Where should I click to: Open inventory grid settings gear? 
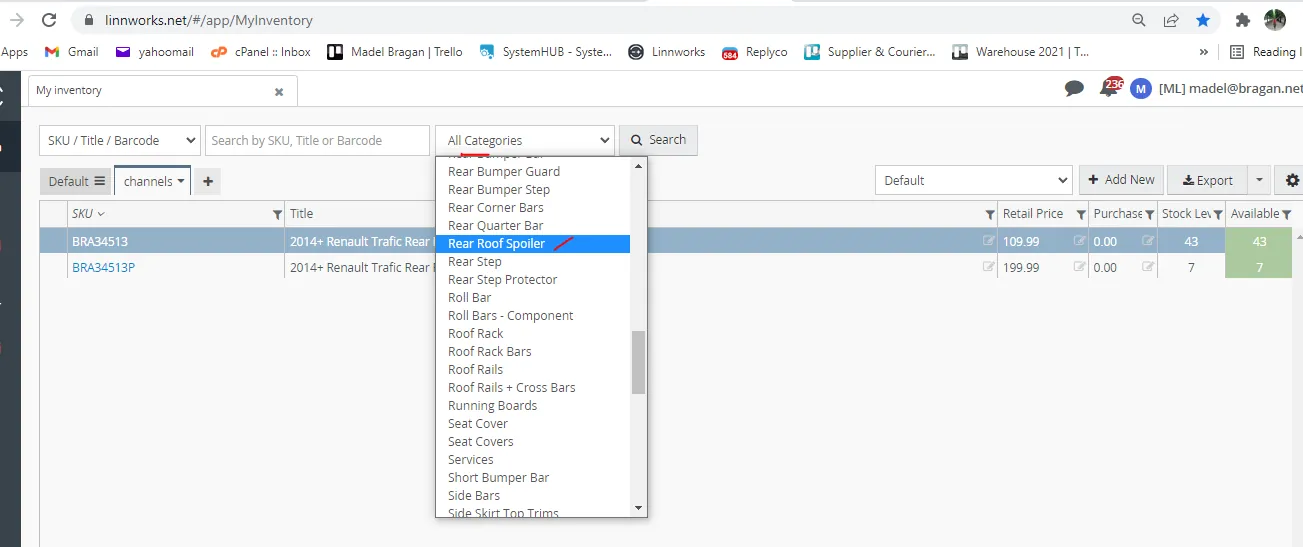click(x=1293, y=180)
